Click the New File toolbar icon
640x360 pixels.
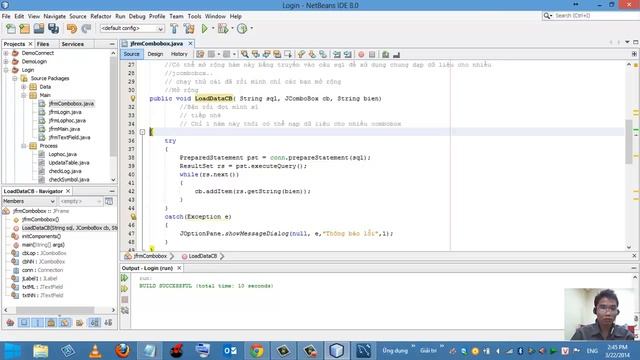point(11,29)
